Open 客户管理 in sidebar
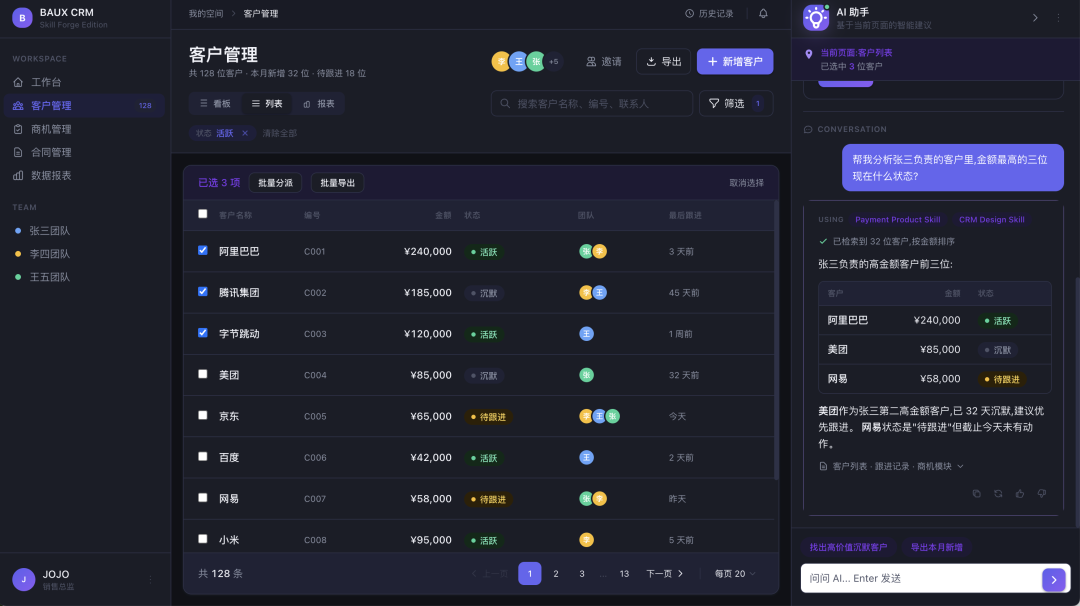 85,105
